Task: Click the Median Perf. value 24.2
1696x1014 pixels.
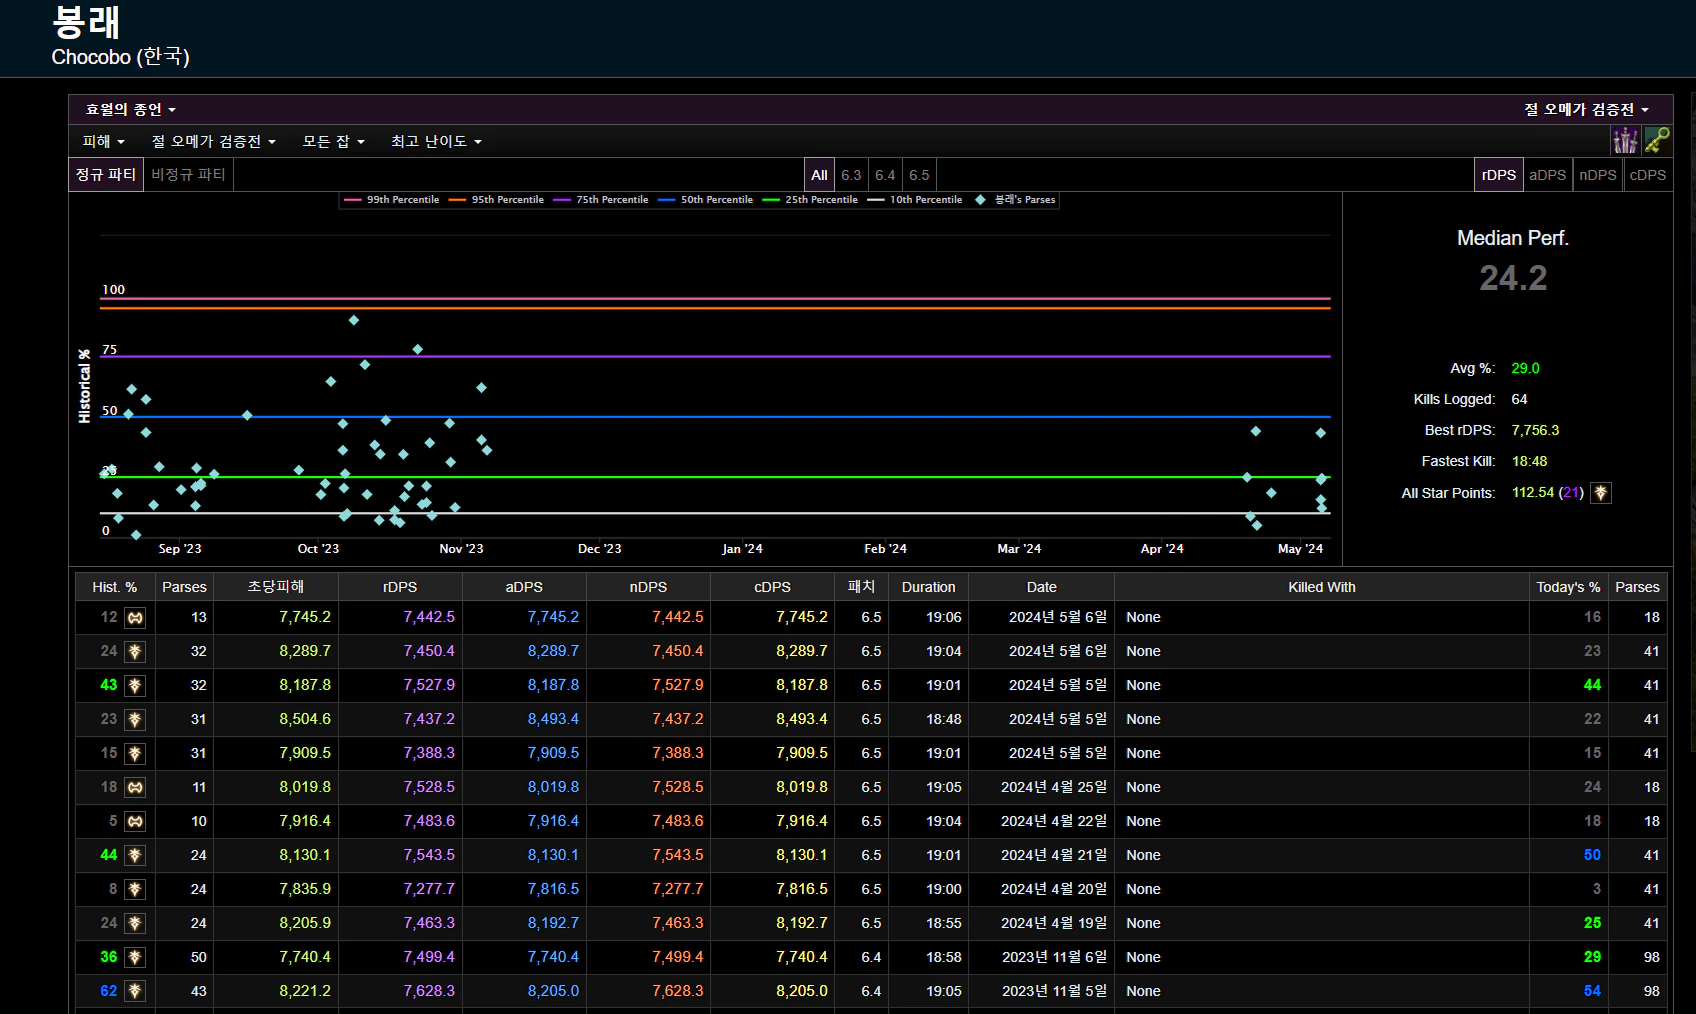Action: (1513, 278)
